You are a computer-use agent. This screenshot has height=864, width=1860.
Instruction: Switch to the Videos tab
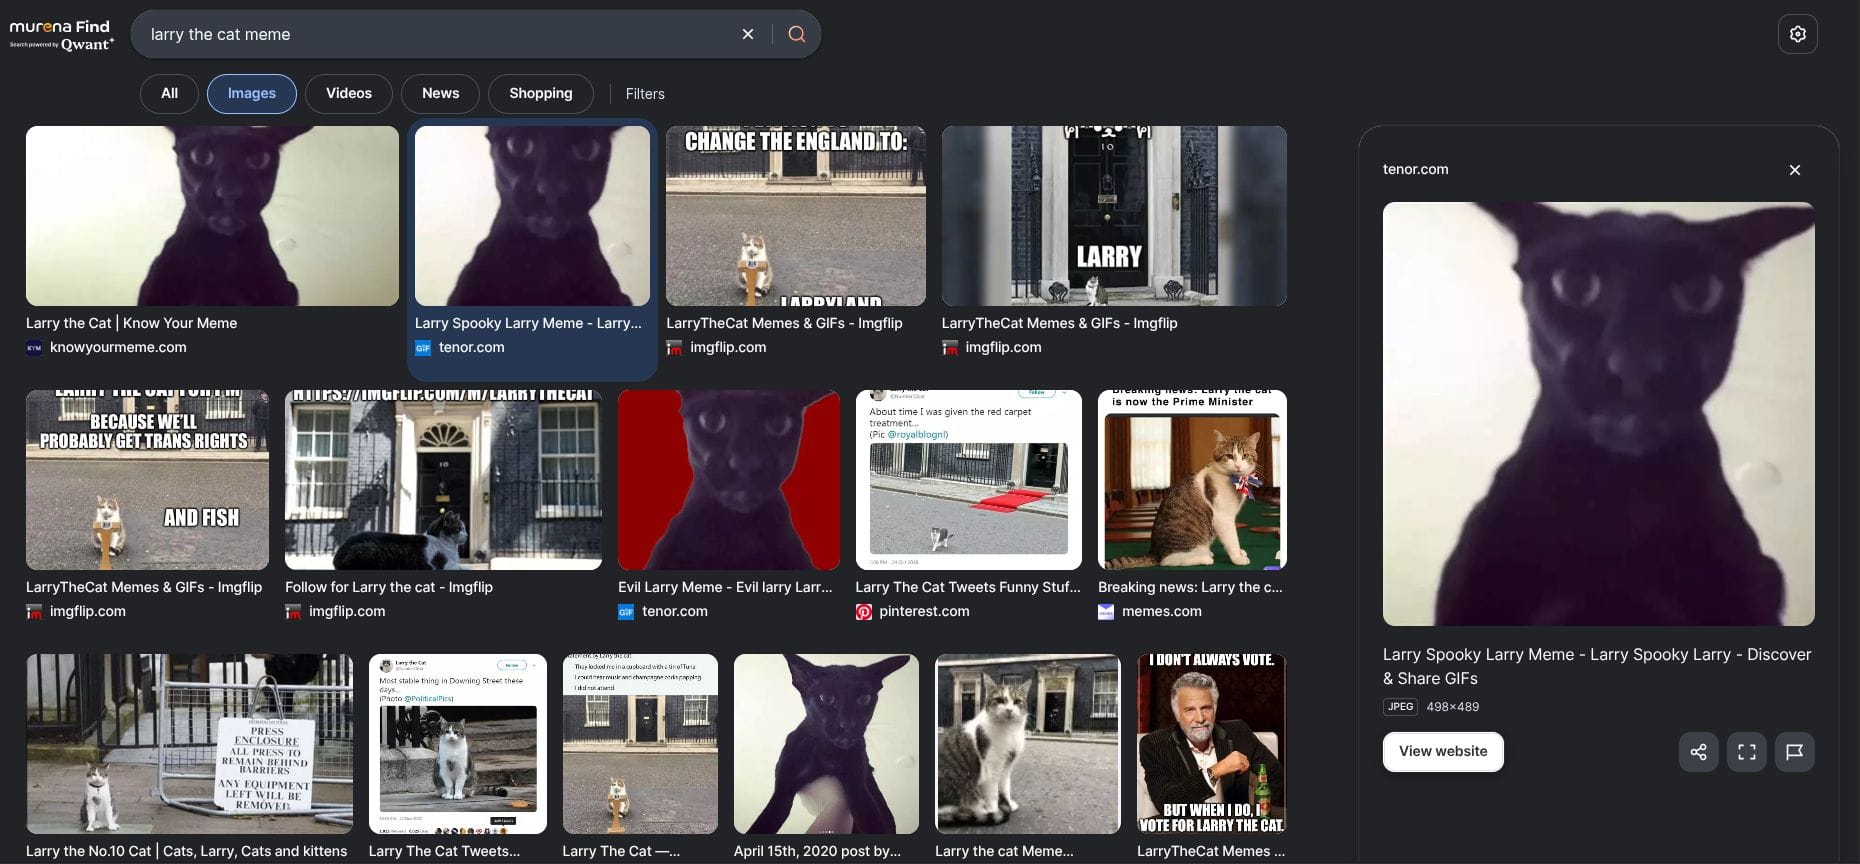pyautogui.click(x=348, y=94)
